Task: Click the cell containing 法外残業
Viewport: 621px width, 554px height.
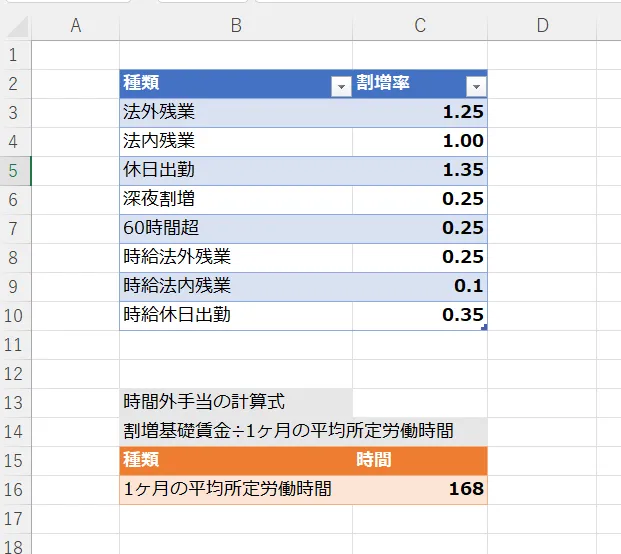Action: (x=236, y=112)
